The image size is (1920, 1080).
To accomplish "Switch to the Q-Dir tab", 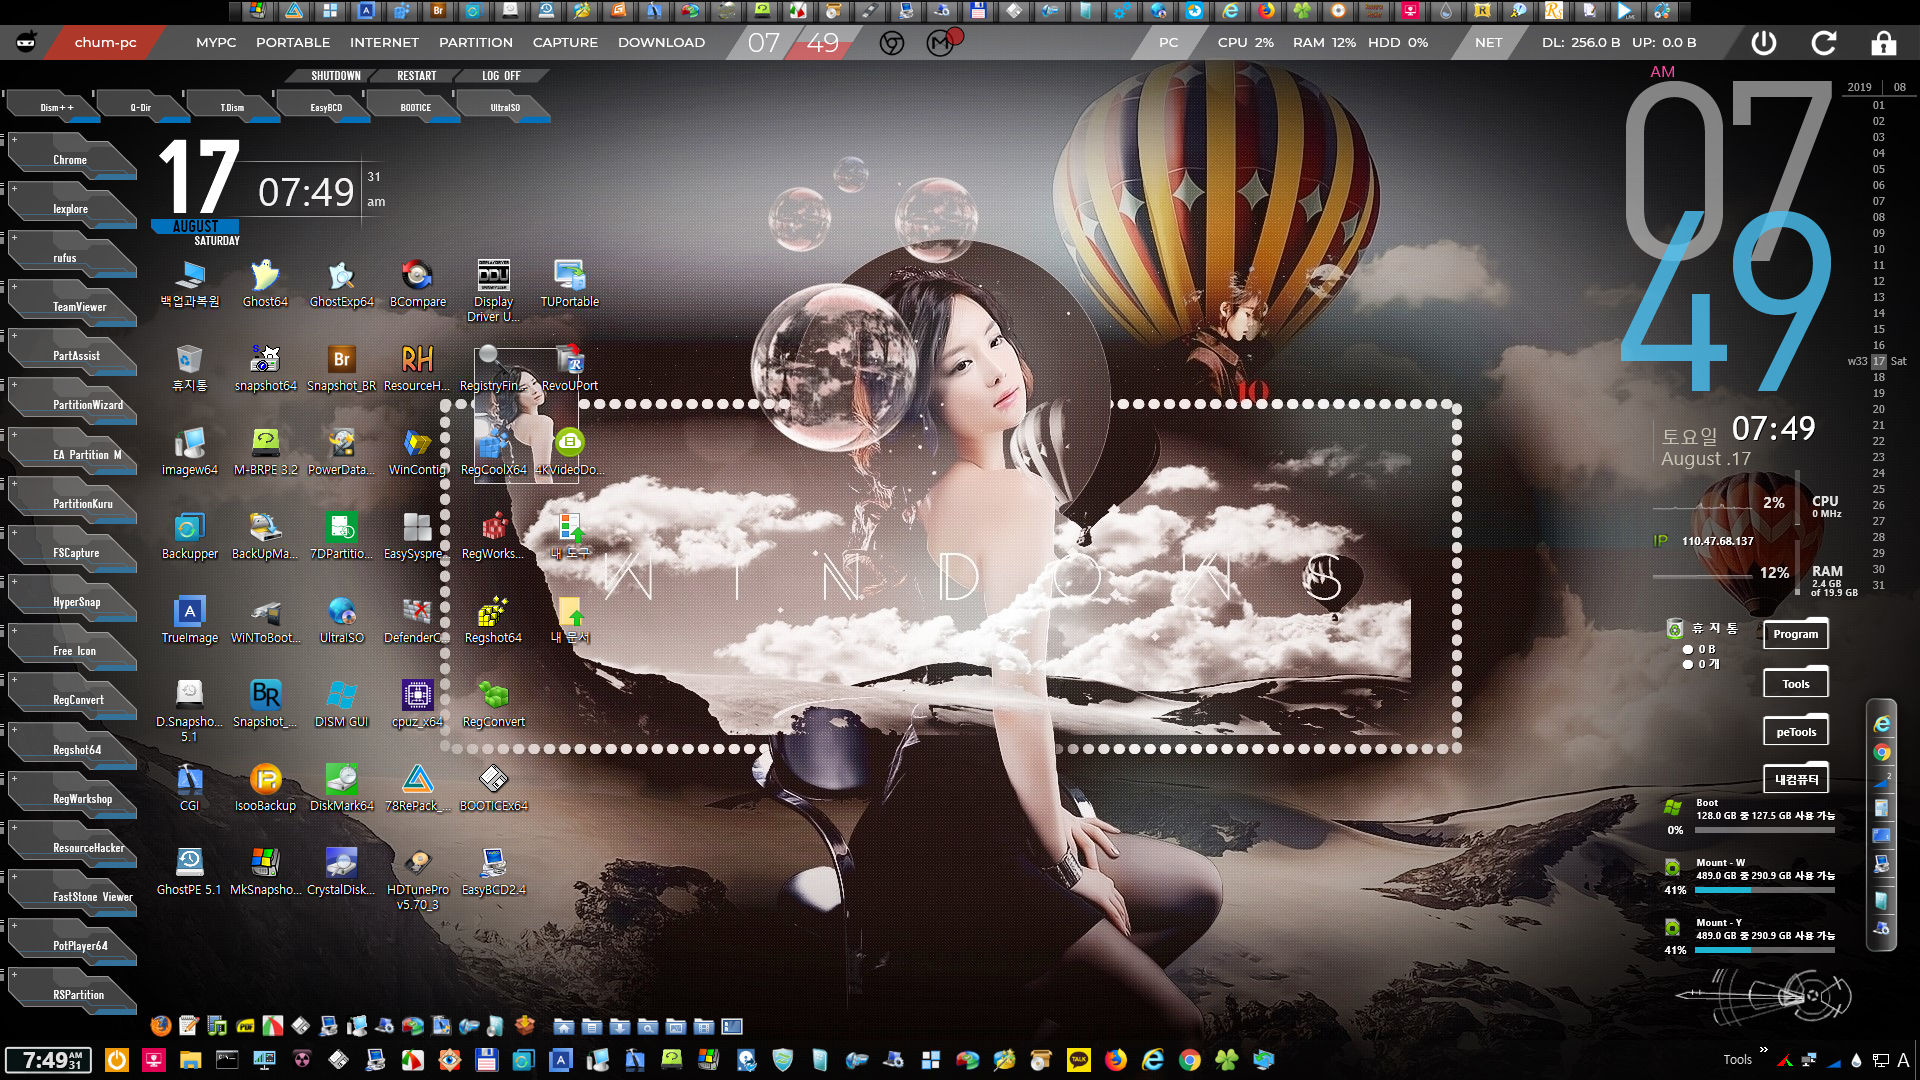I will 141,107.
